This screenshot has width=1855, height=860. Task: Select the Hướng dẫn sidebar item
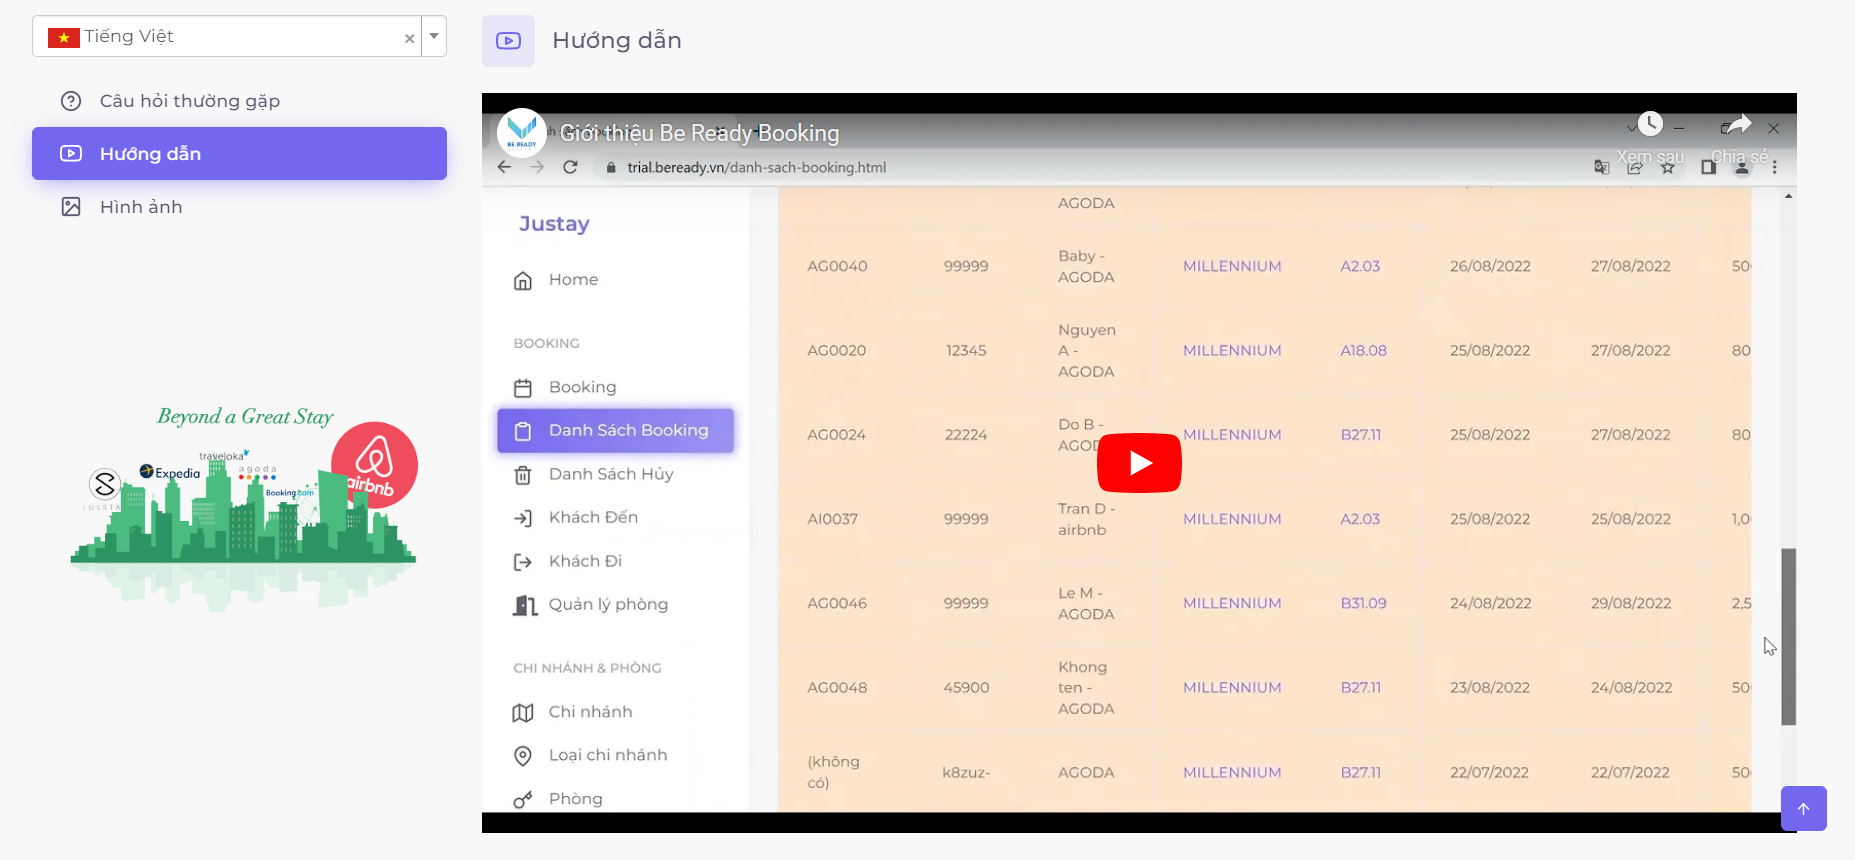(239, 154)
